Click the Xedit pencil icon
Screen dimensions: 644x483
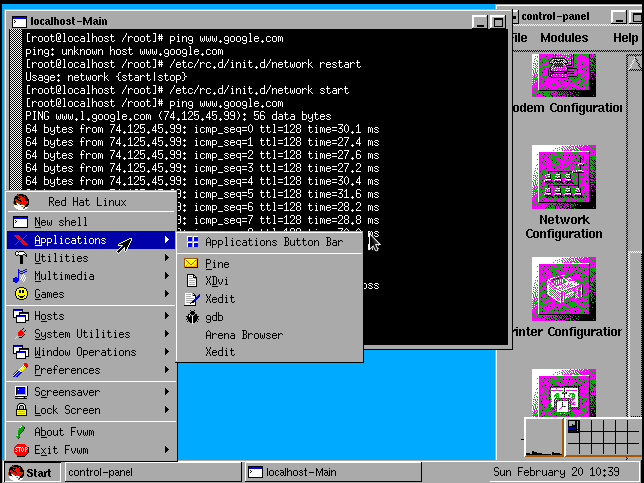point(191,299)
